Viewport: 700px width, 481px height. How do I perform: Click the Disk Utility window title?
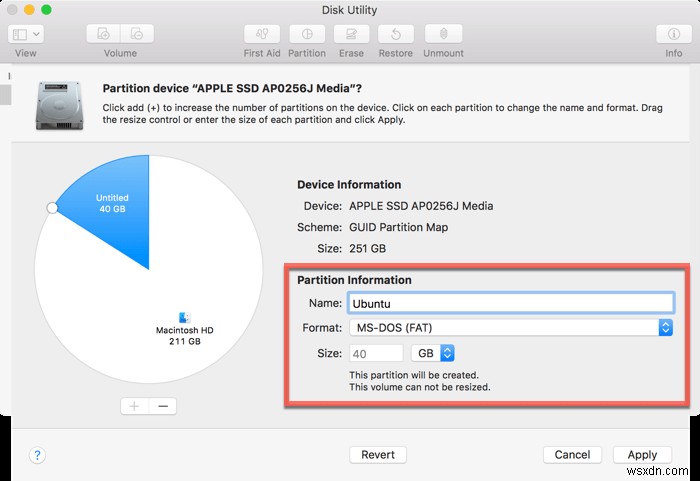click(x=350, y=10)
